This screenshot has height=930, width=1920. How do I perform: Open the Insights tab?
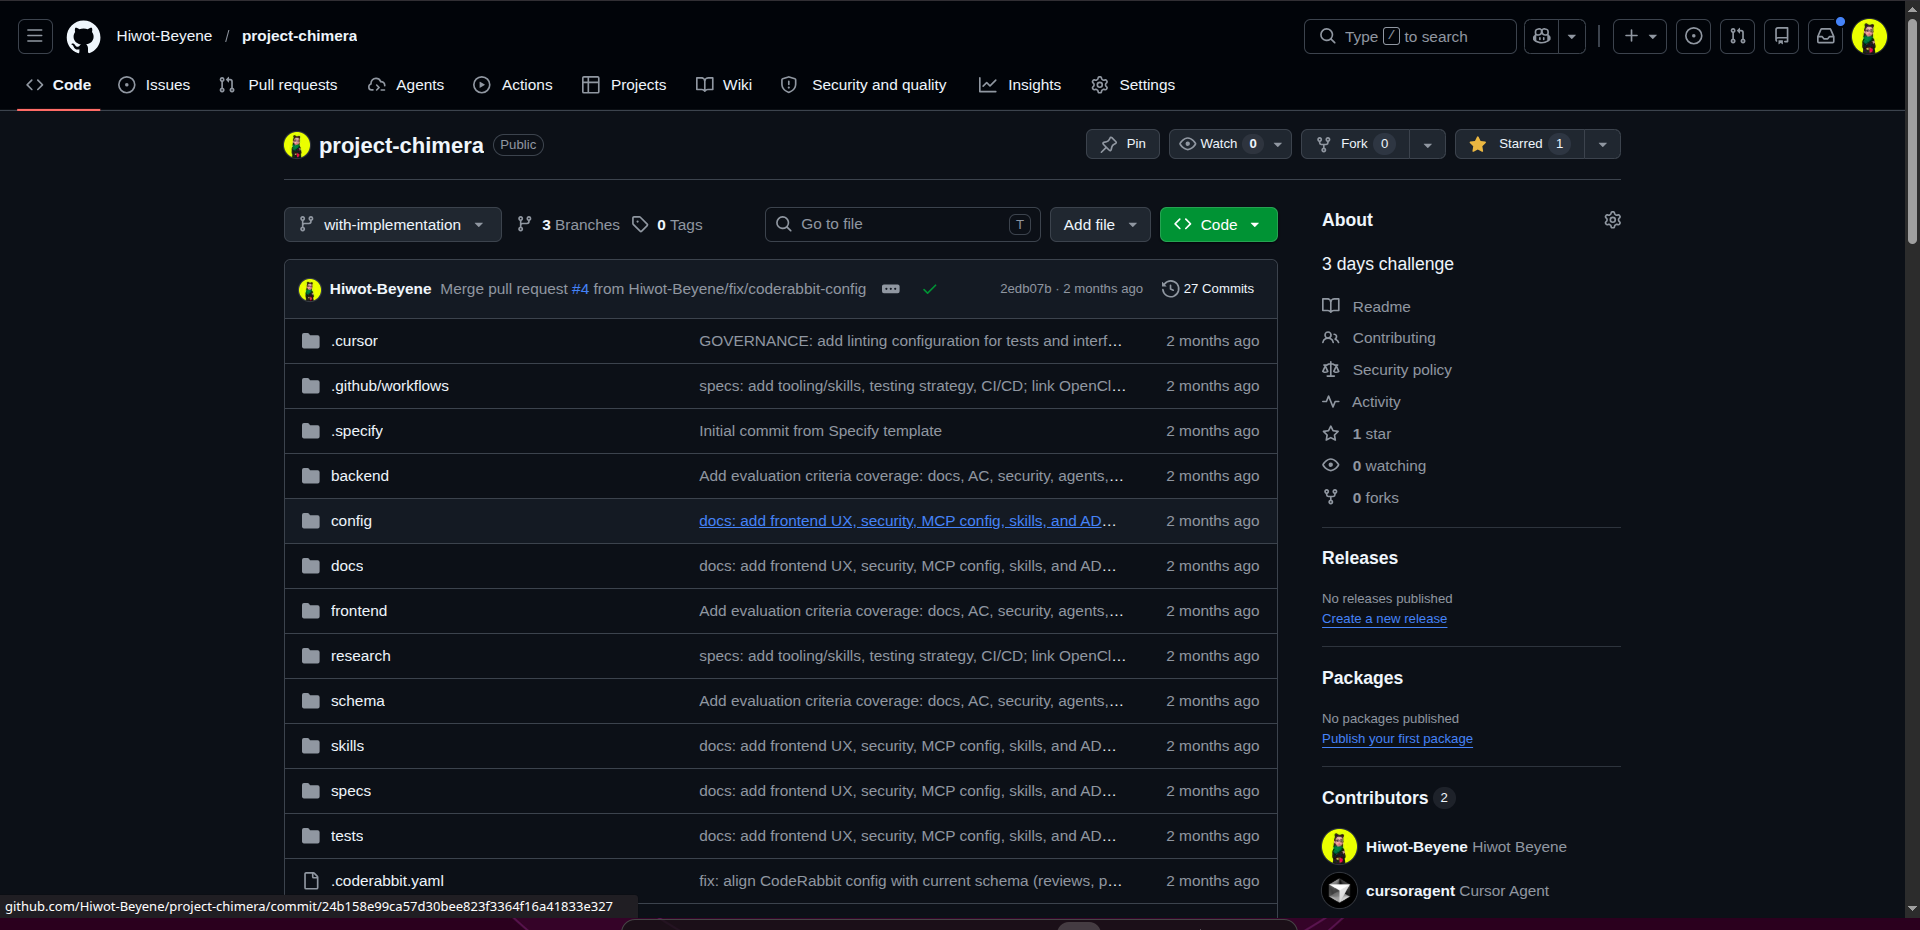[x=1020, y=85]
